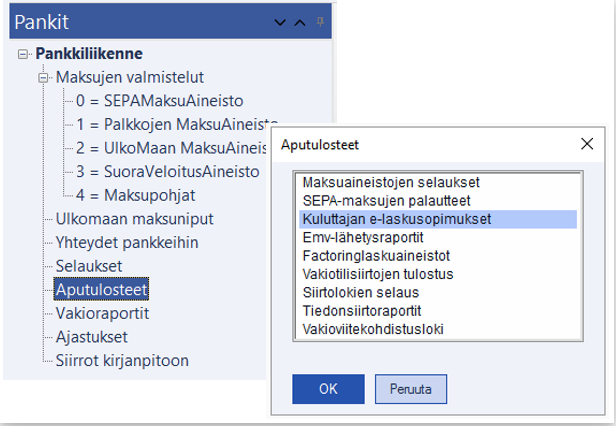Viewport: 616px width, 426px height.
Task: Select Ajastukset in the tree
Action: pos(93,337)
